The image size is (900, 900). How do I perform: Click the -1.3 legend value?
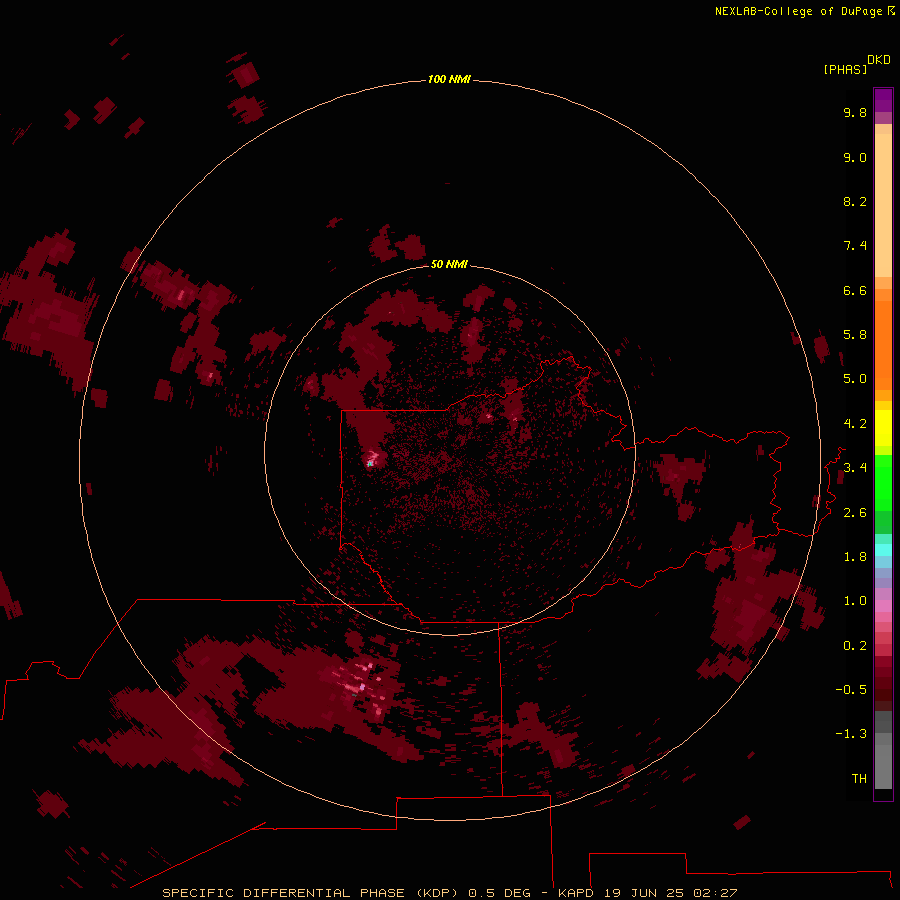851,734
